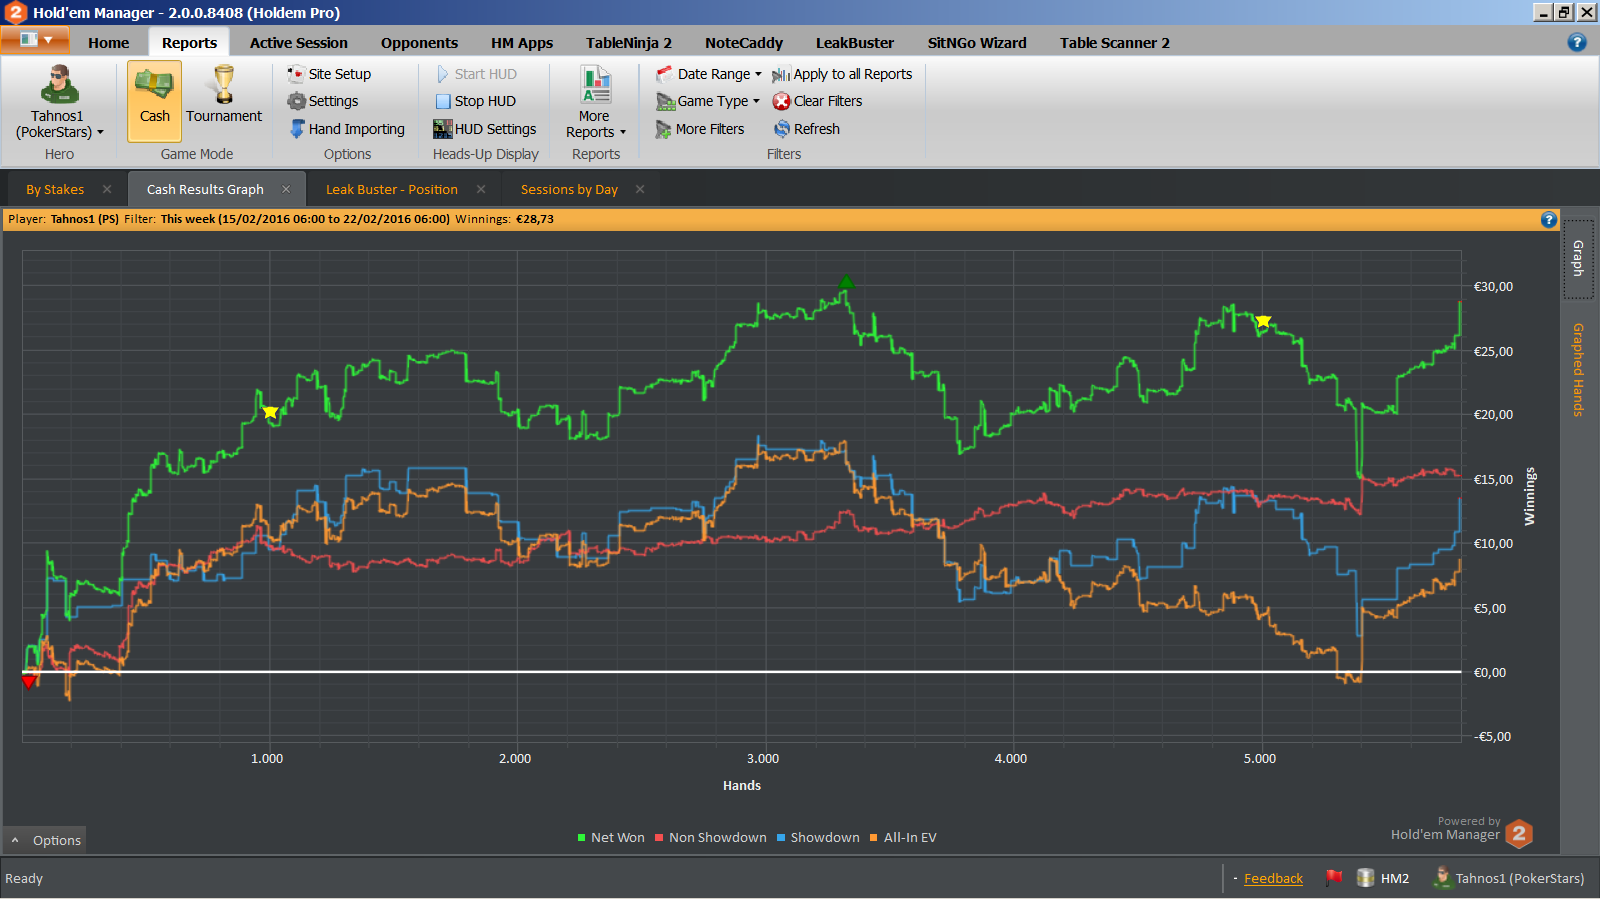This screenshot has width=1600, height=900.
Task: Switch to Tournament game mode trophy icon
Action: coord(224,85)
